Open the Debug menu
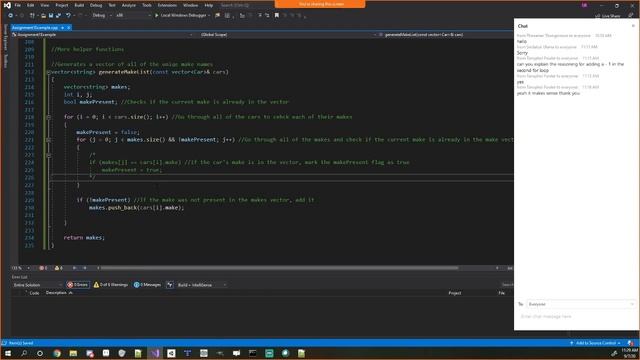The width and height of the screenshot is (640, 360). tap(96, 5)
